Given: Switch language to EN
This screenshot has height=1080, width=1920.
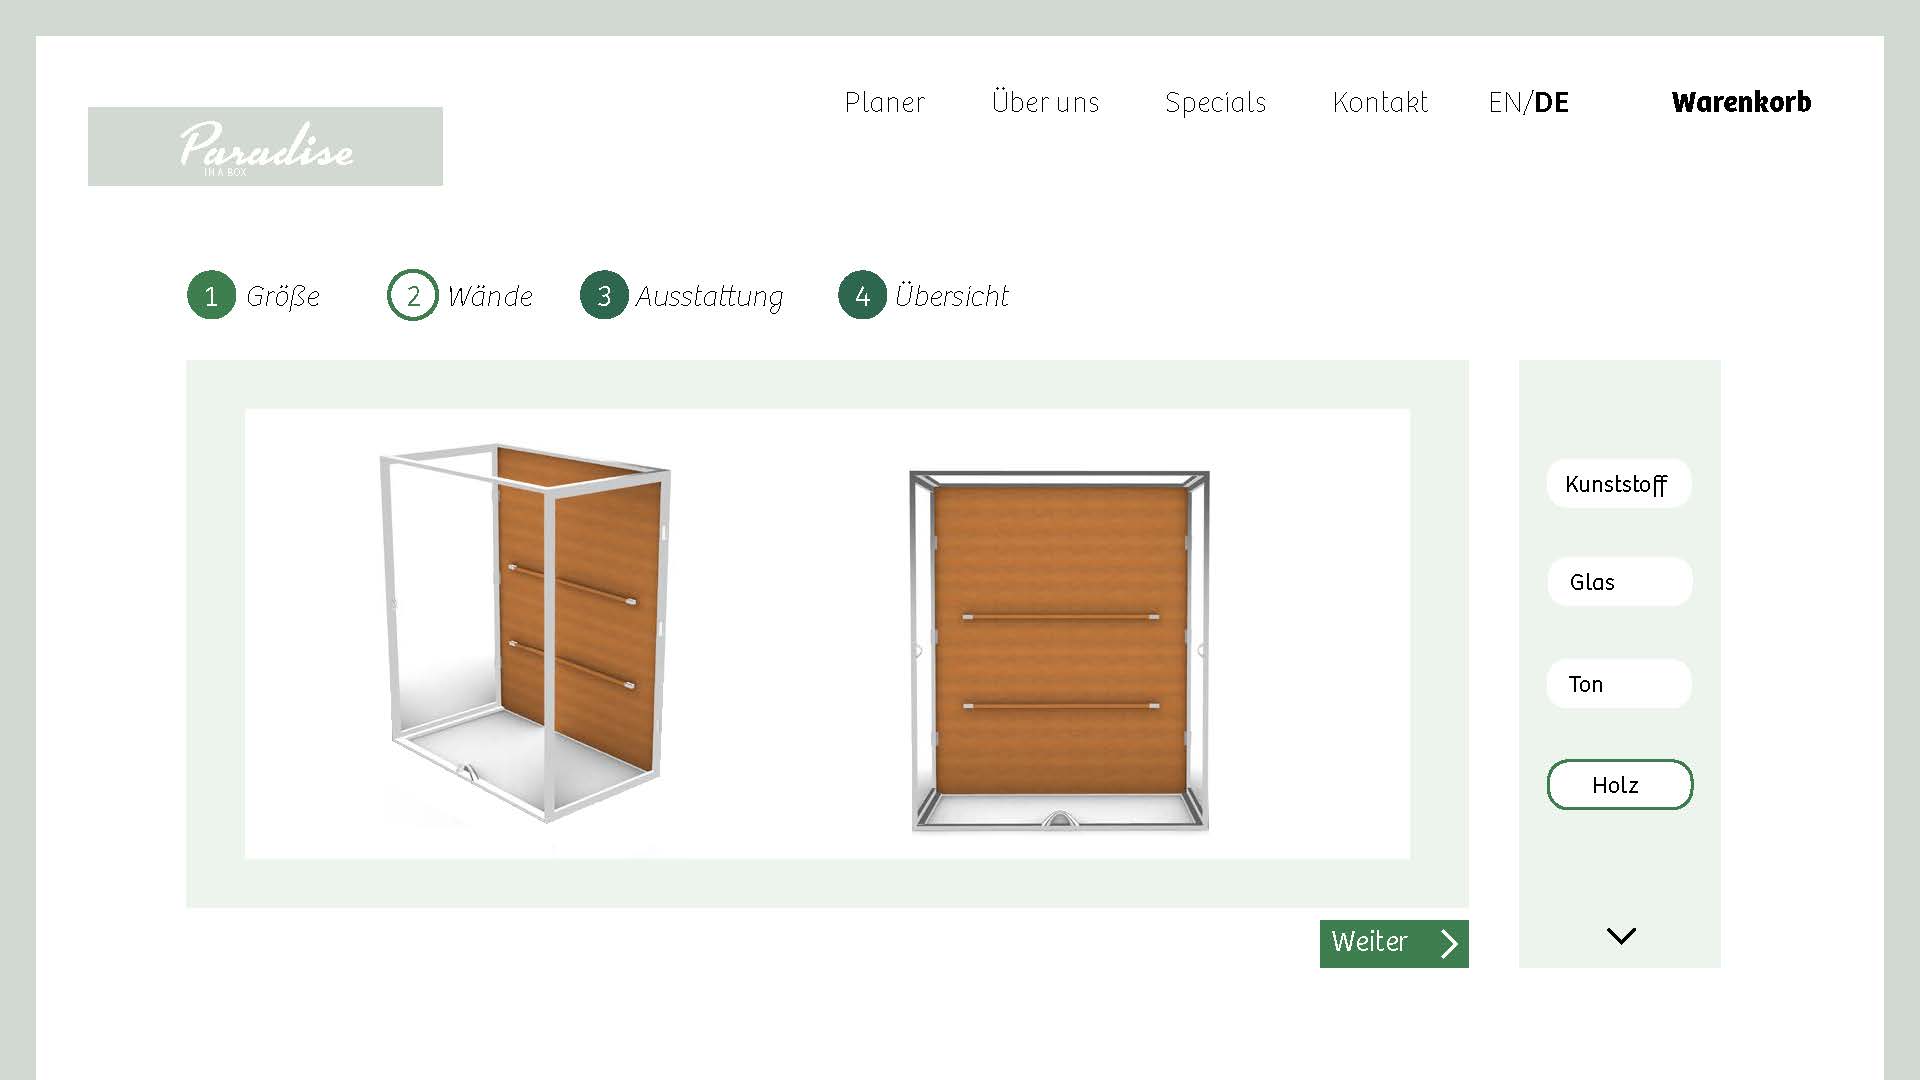Looking at the screenshot, I should (x=1506, y=102).
